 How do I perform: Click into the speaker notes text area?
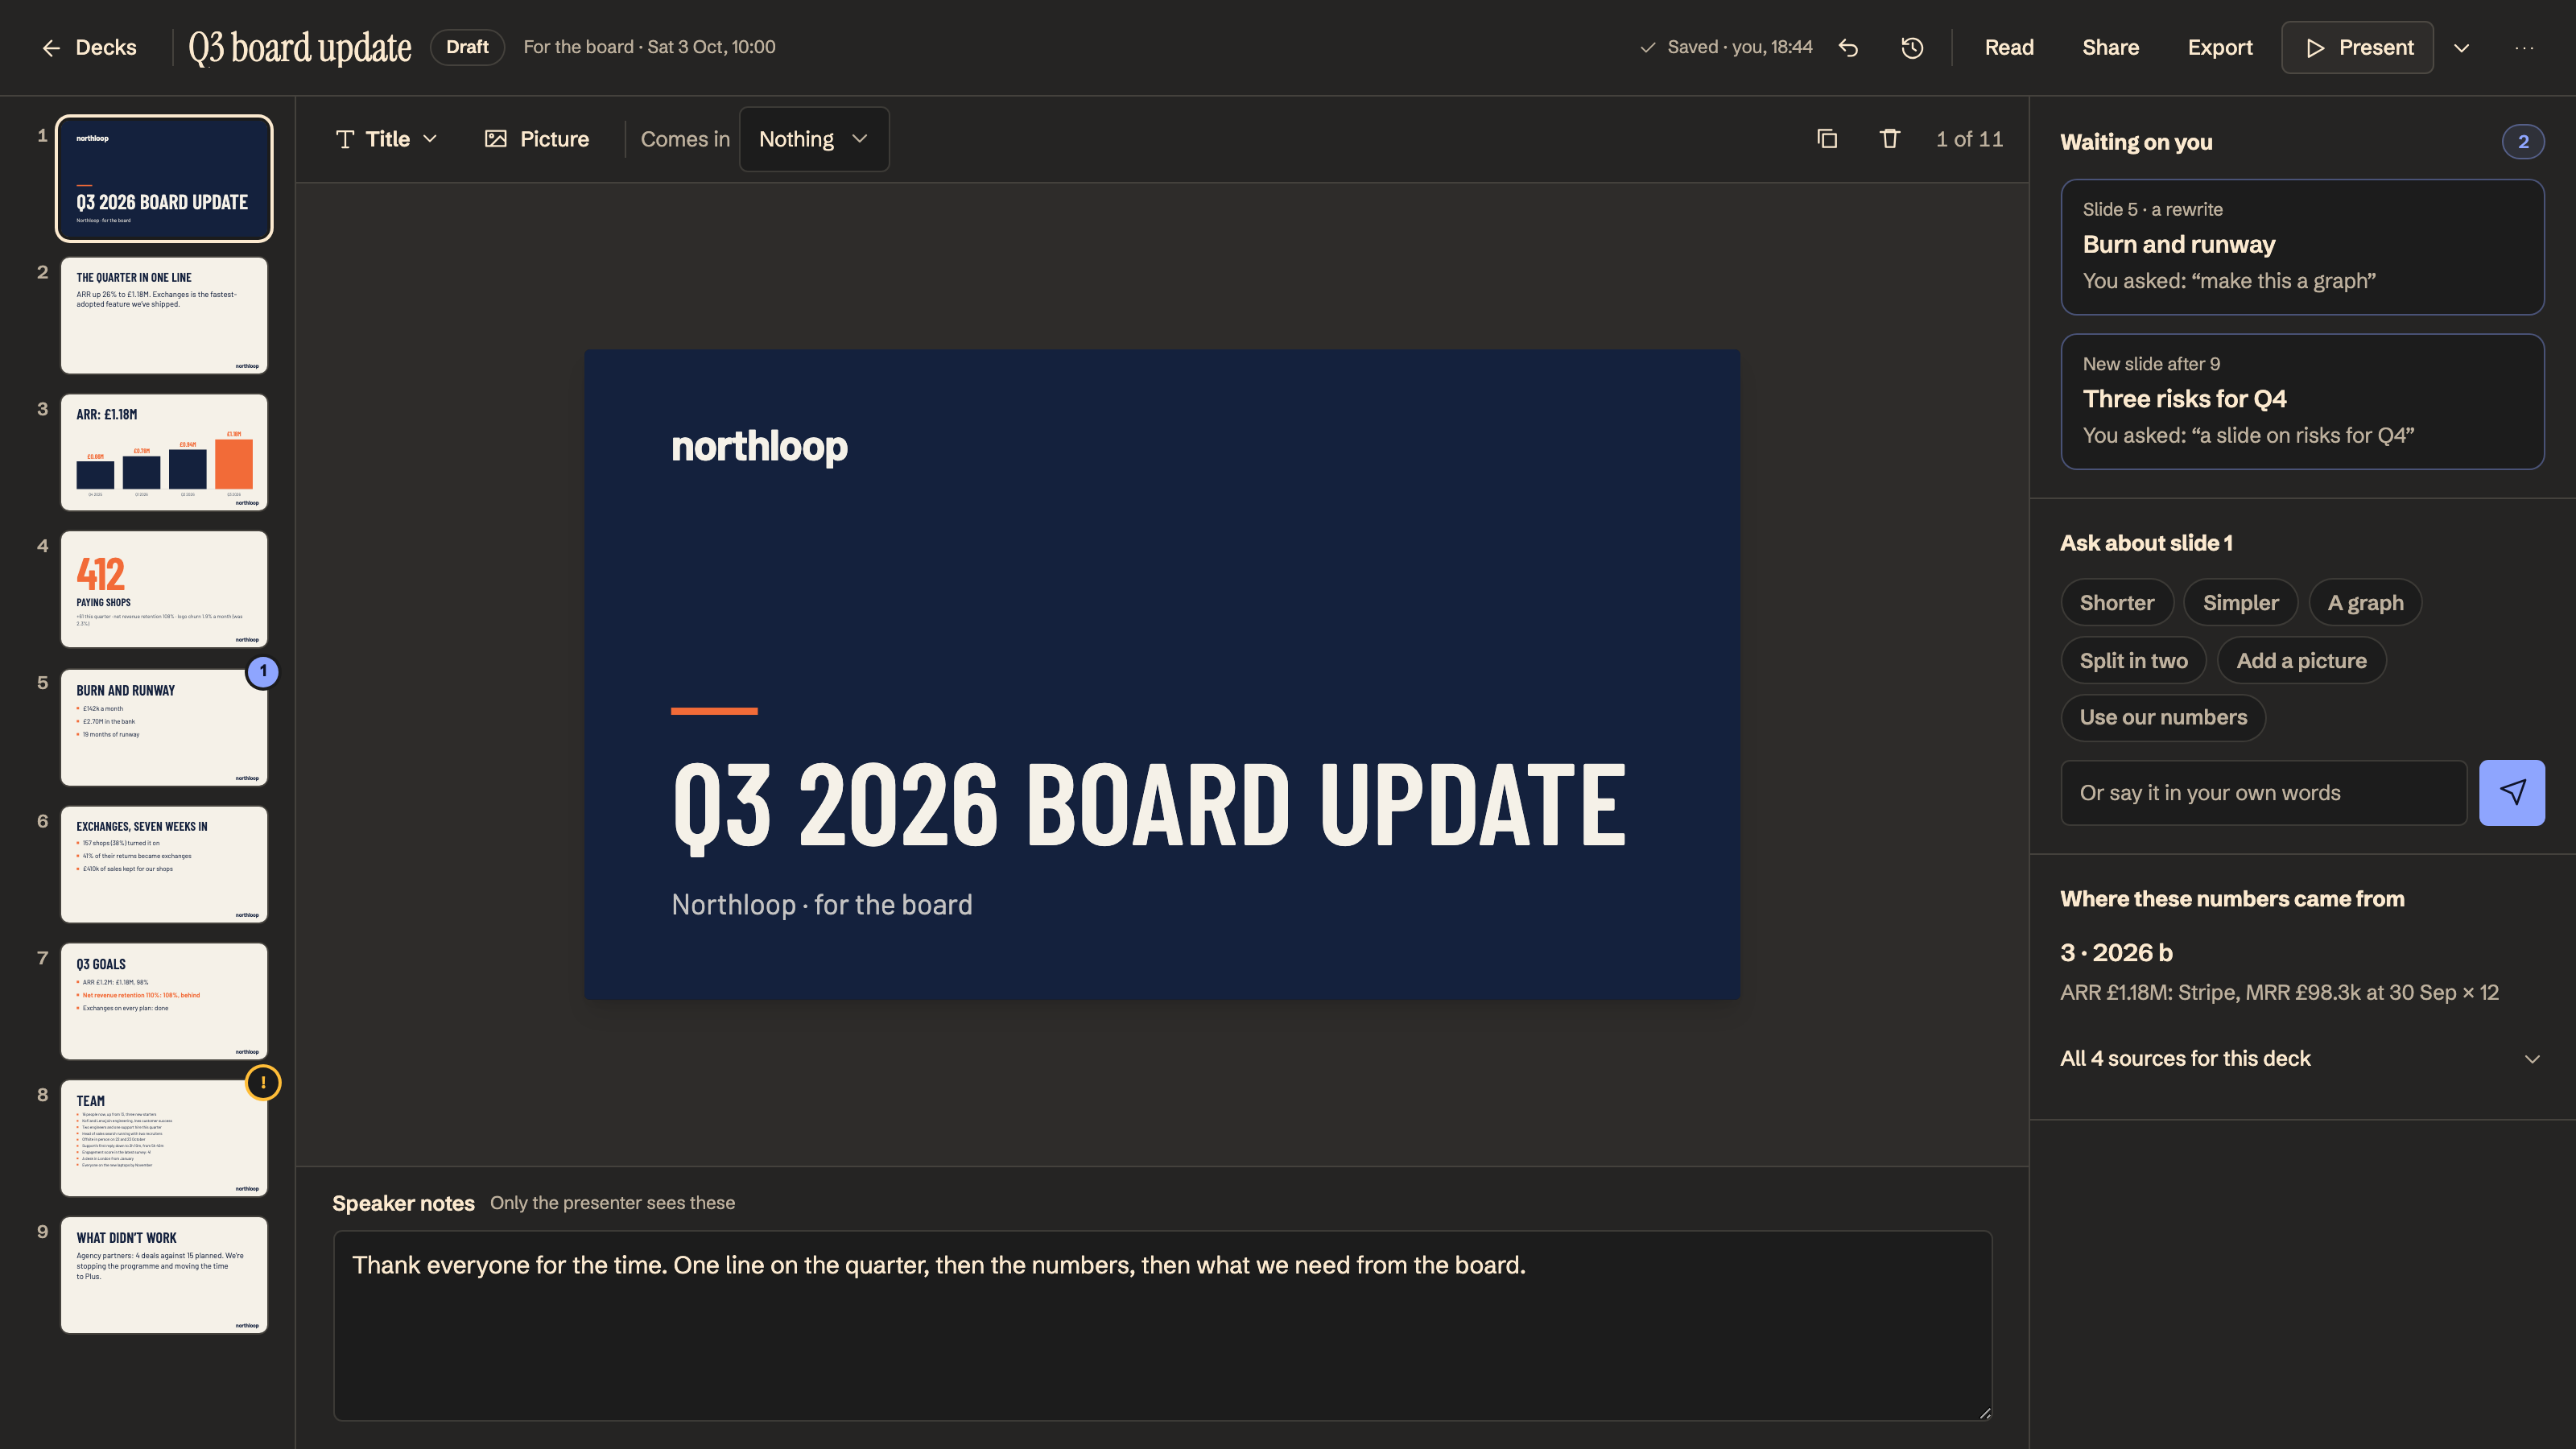(x=1162, y=1325)
